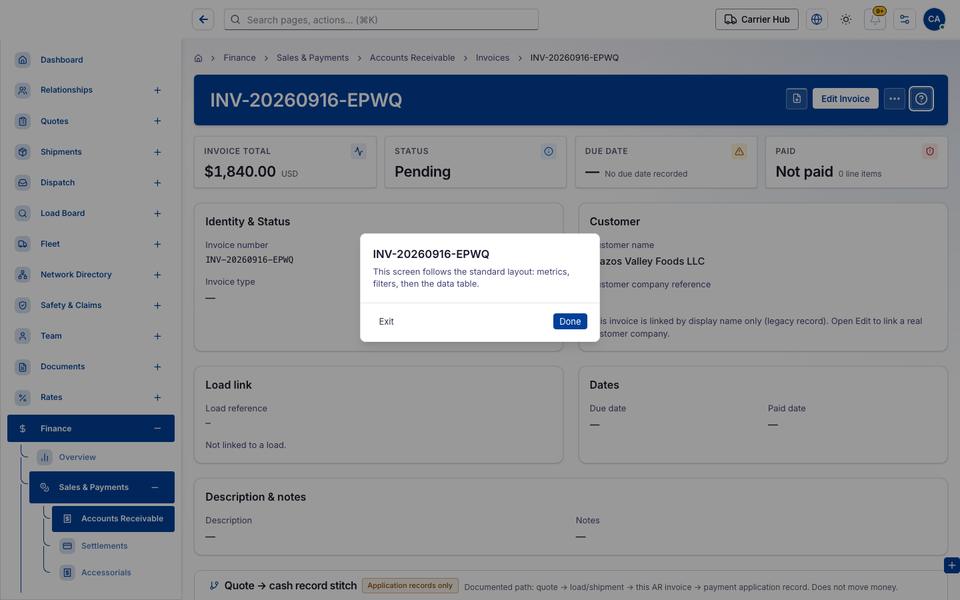Click the blue plus floating button
This screenshot has width=960, height=600.
tap(951, 565)
